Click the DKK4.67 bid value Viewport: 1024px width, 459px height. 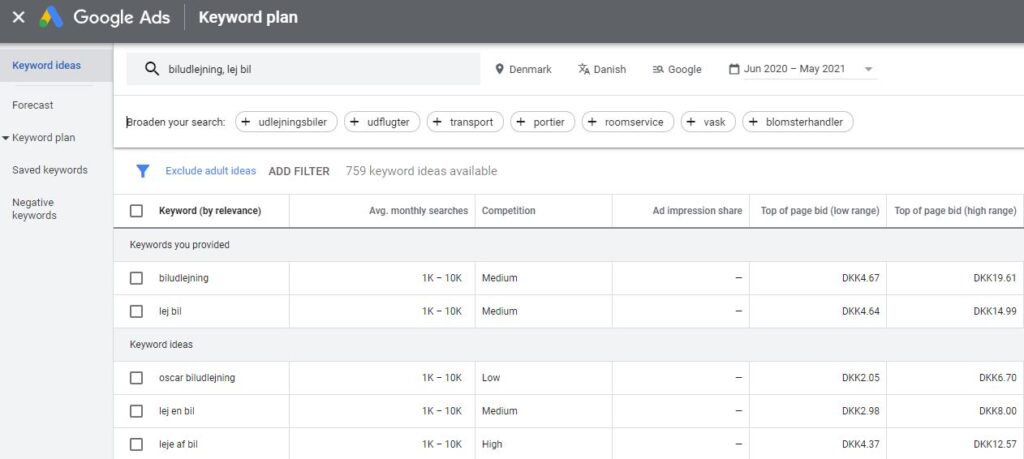tap(860, 278)
